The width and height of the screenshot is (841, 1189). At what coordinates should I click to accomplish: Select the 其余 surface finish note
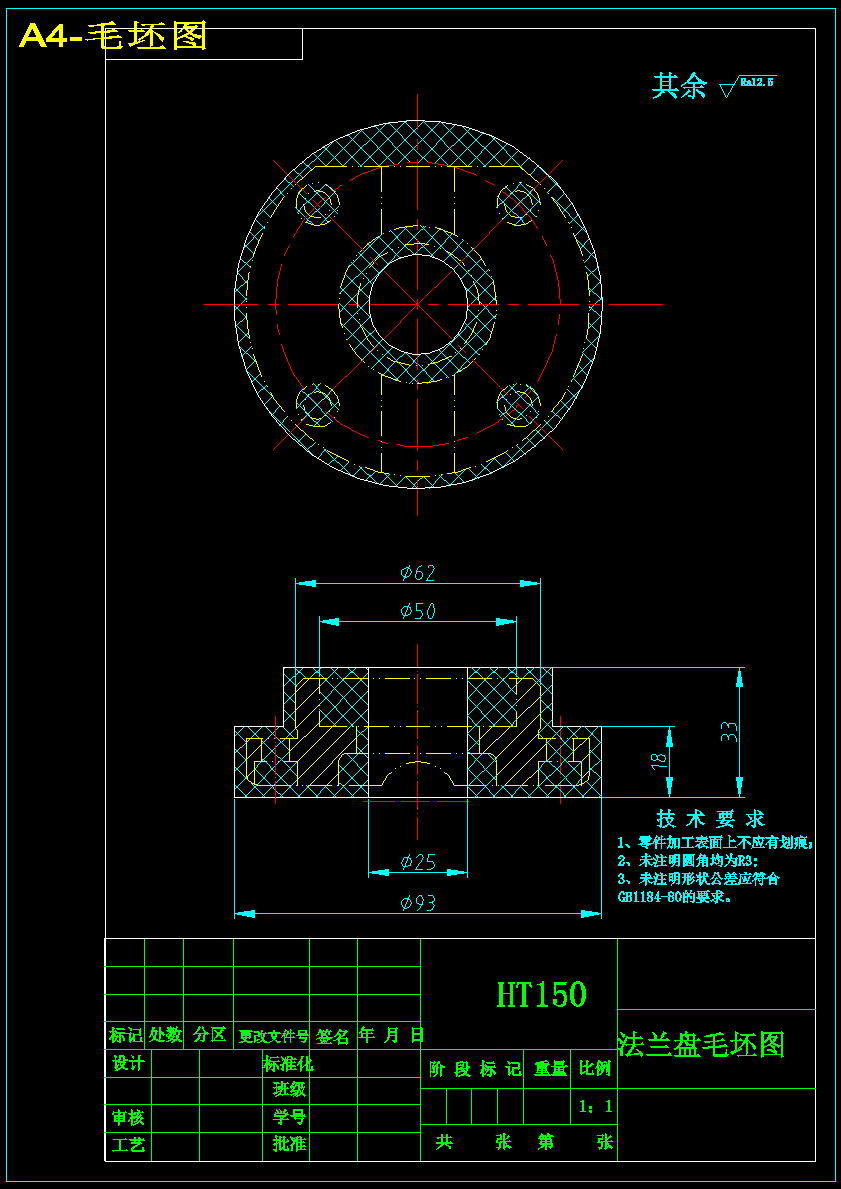(679, 86)
